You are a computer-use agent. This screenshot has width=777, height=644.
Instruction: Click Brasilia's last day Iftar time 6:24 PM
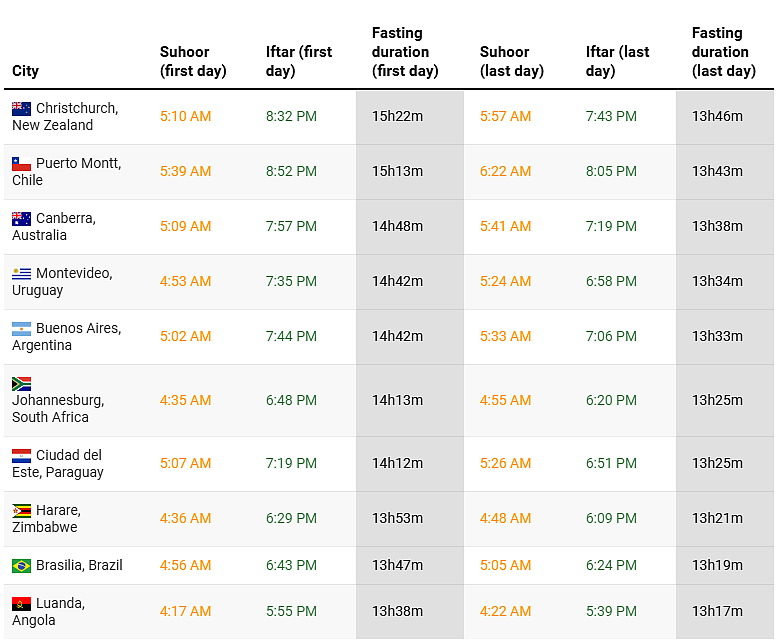pyautogui.click(x=611, y=565)
